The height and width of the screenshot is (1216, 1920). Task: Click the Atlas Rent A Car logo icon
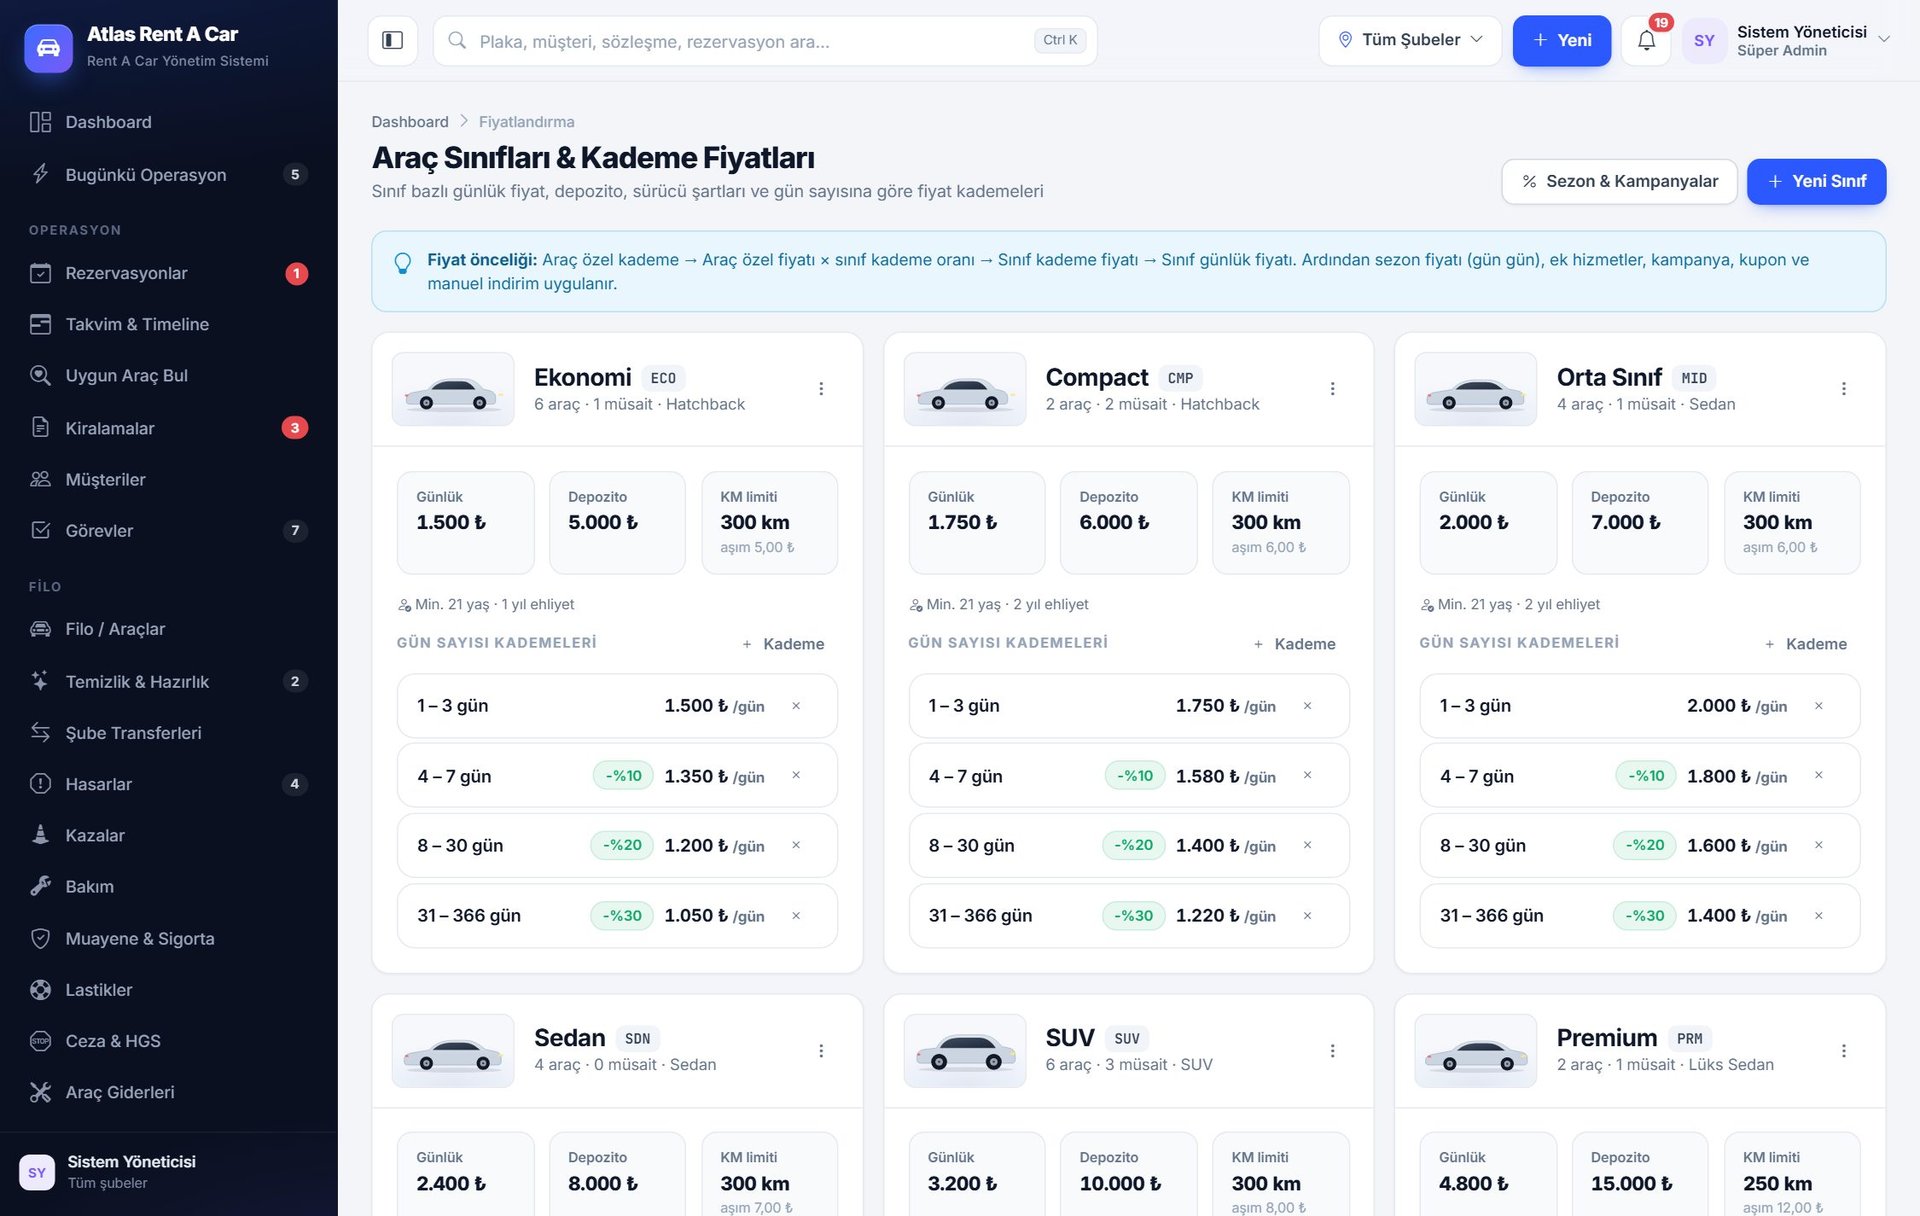click(48, 48)
